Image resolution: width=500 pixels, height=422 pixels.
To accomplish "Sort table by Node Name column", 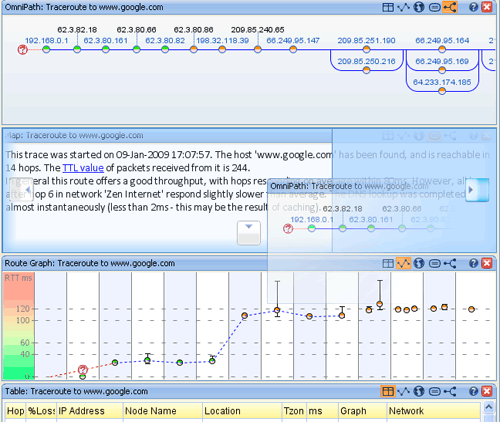I will pos(163,411).
